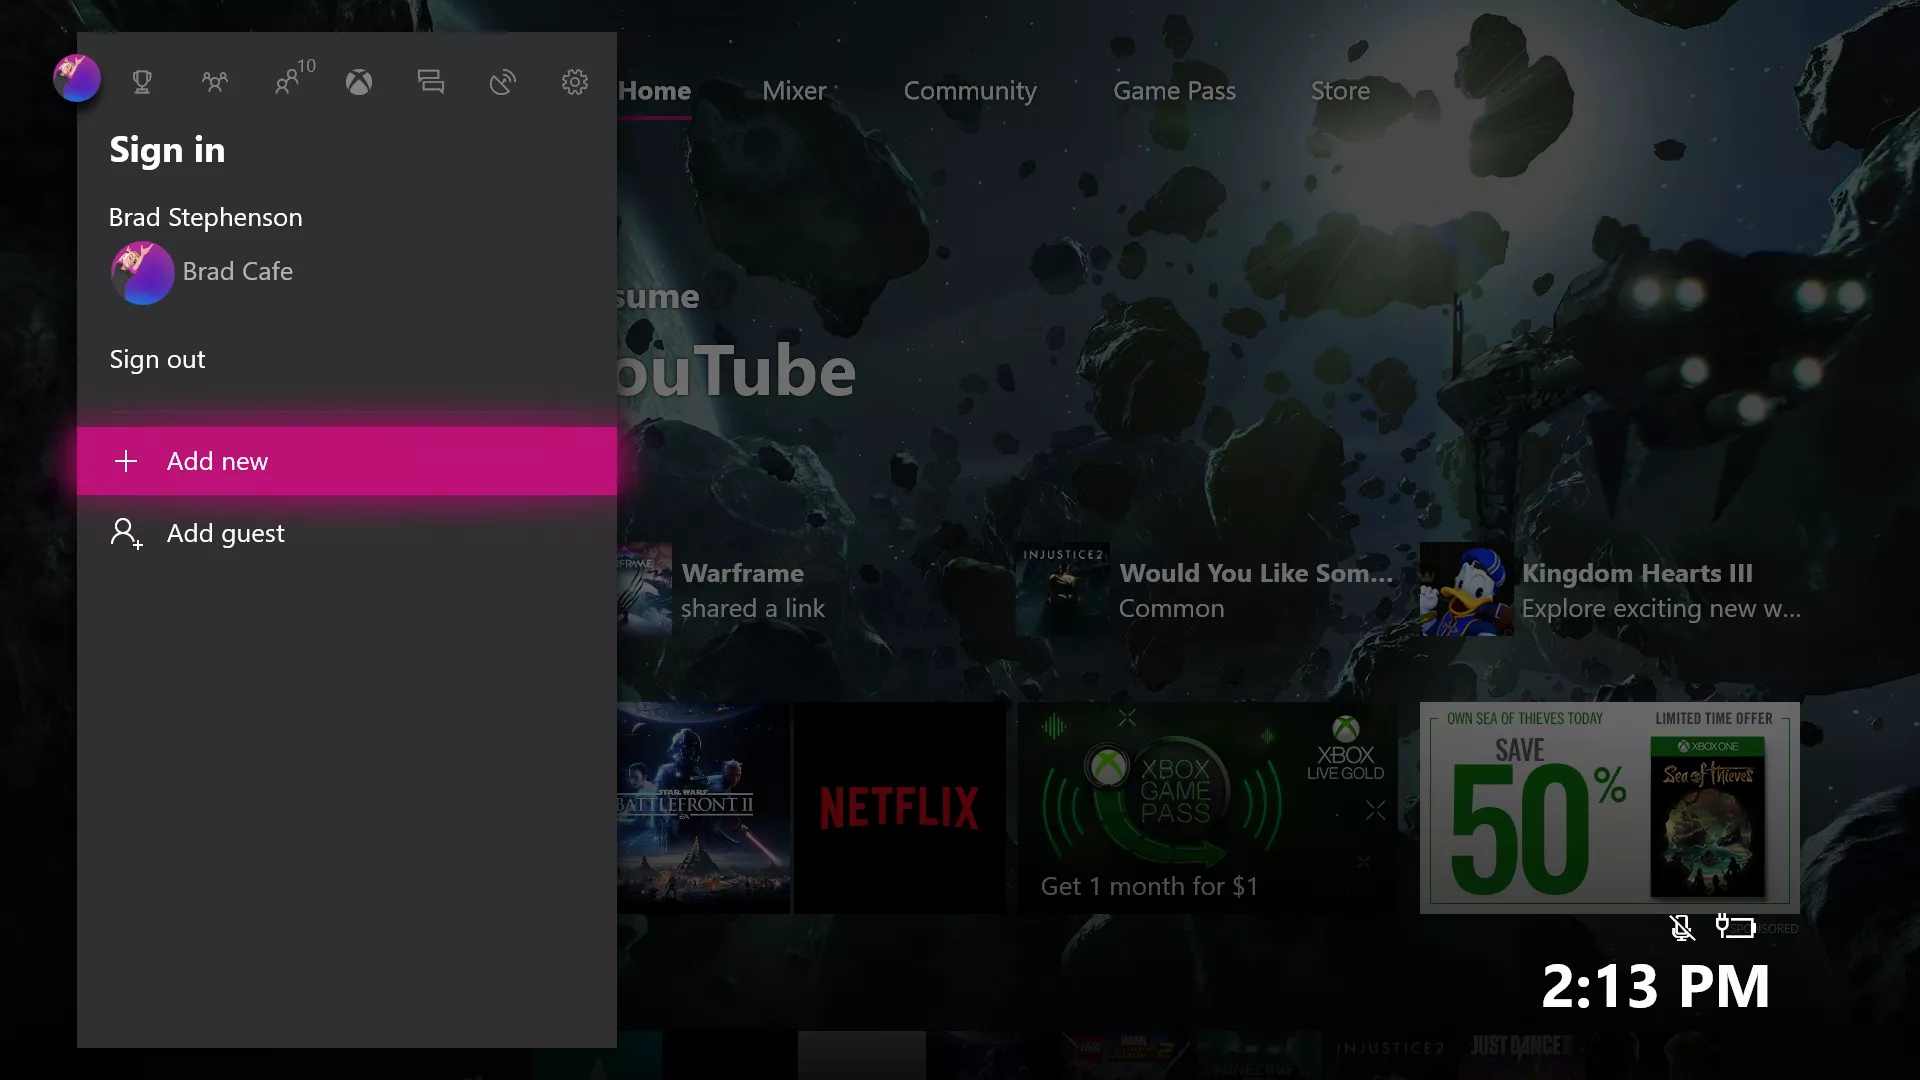Open the People friends tab

click(214, 82)
